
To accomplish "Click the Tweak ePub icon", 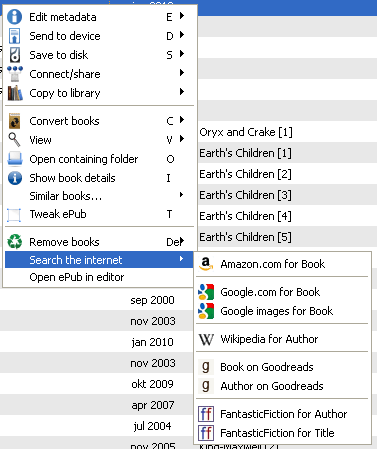I will click(x=14, y=215).
